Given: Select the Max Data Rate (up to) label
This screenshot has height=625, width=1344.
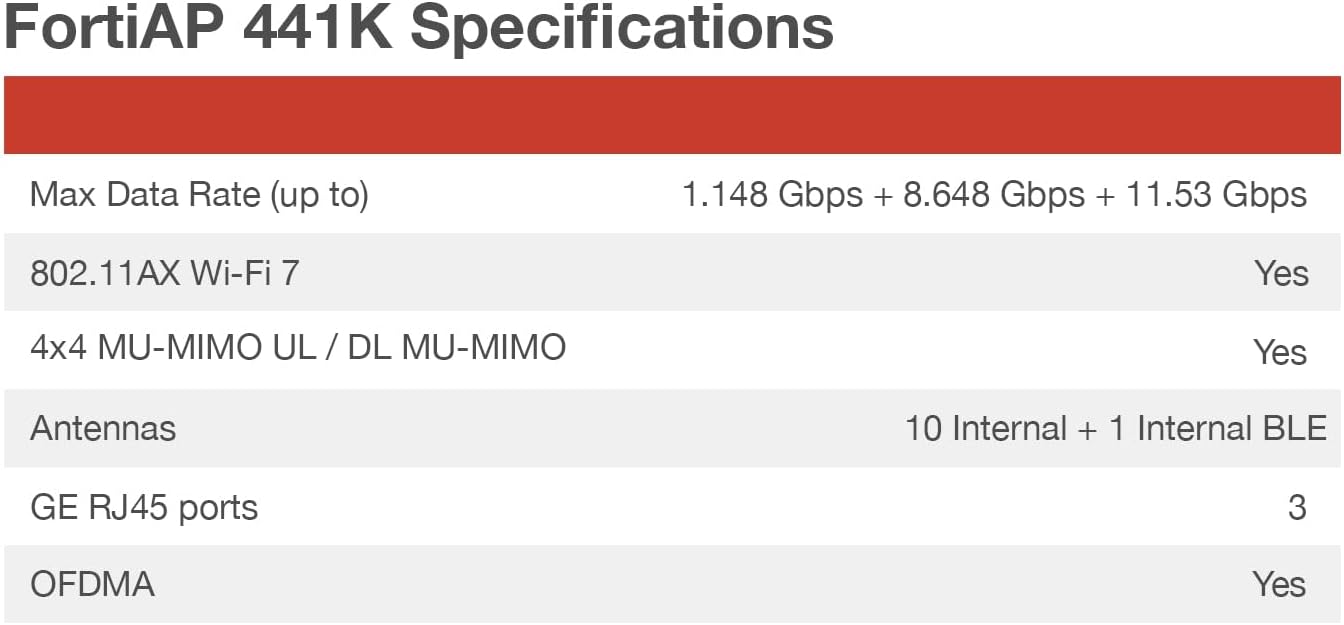Looking at the screenshot, I should pos(200,195).
